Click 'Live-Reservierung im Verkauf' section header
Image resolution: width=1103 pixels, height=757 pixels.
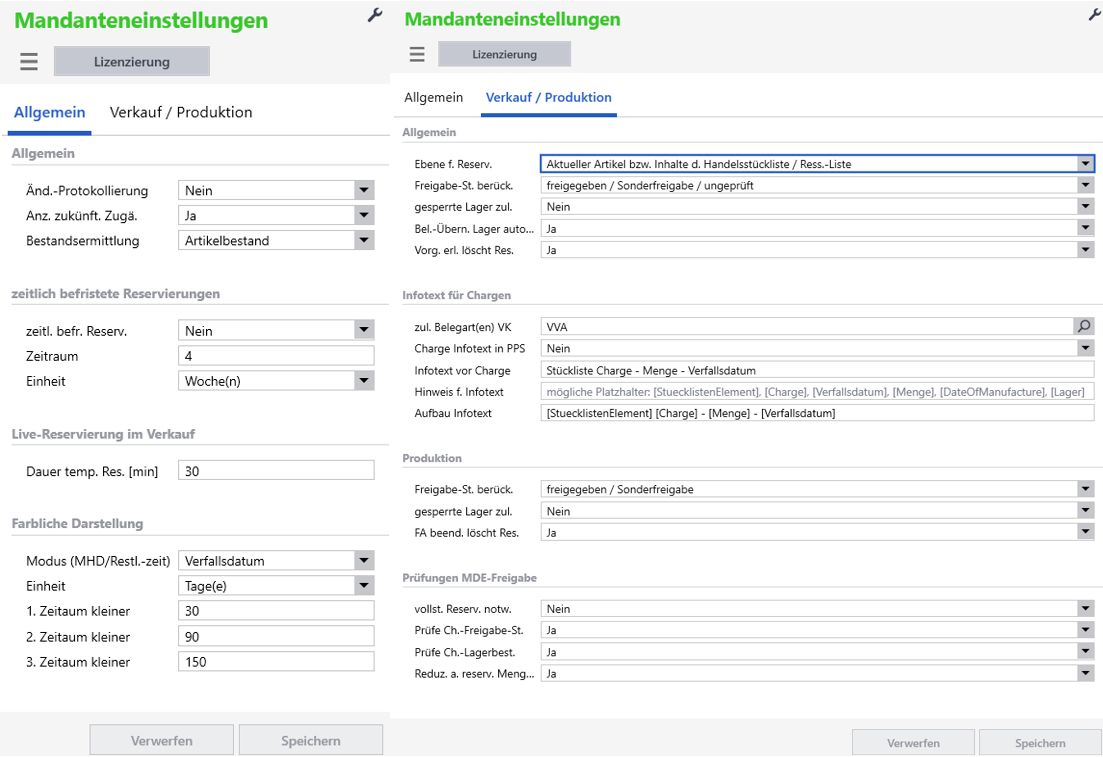coord(103,434)
